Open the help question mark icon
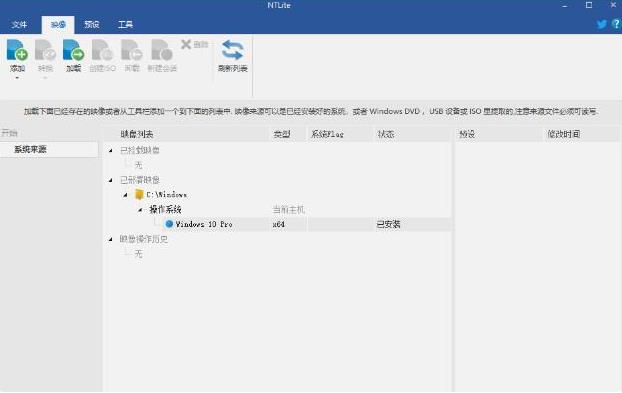 (616, 24)
